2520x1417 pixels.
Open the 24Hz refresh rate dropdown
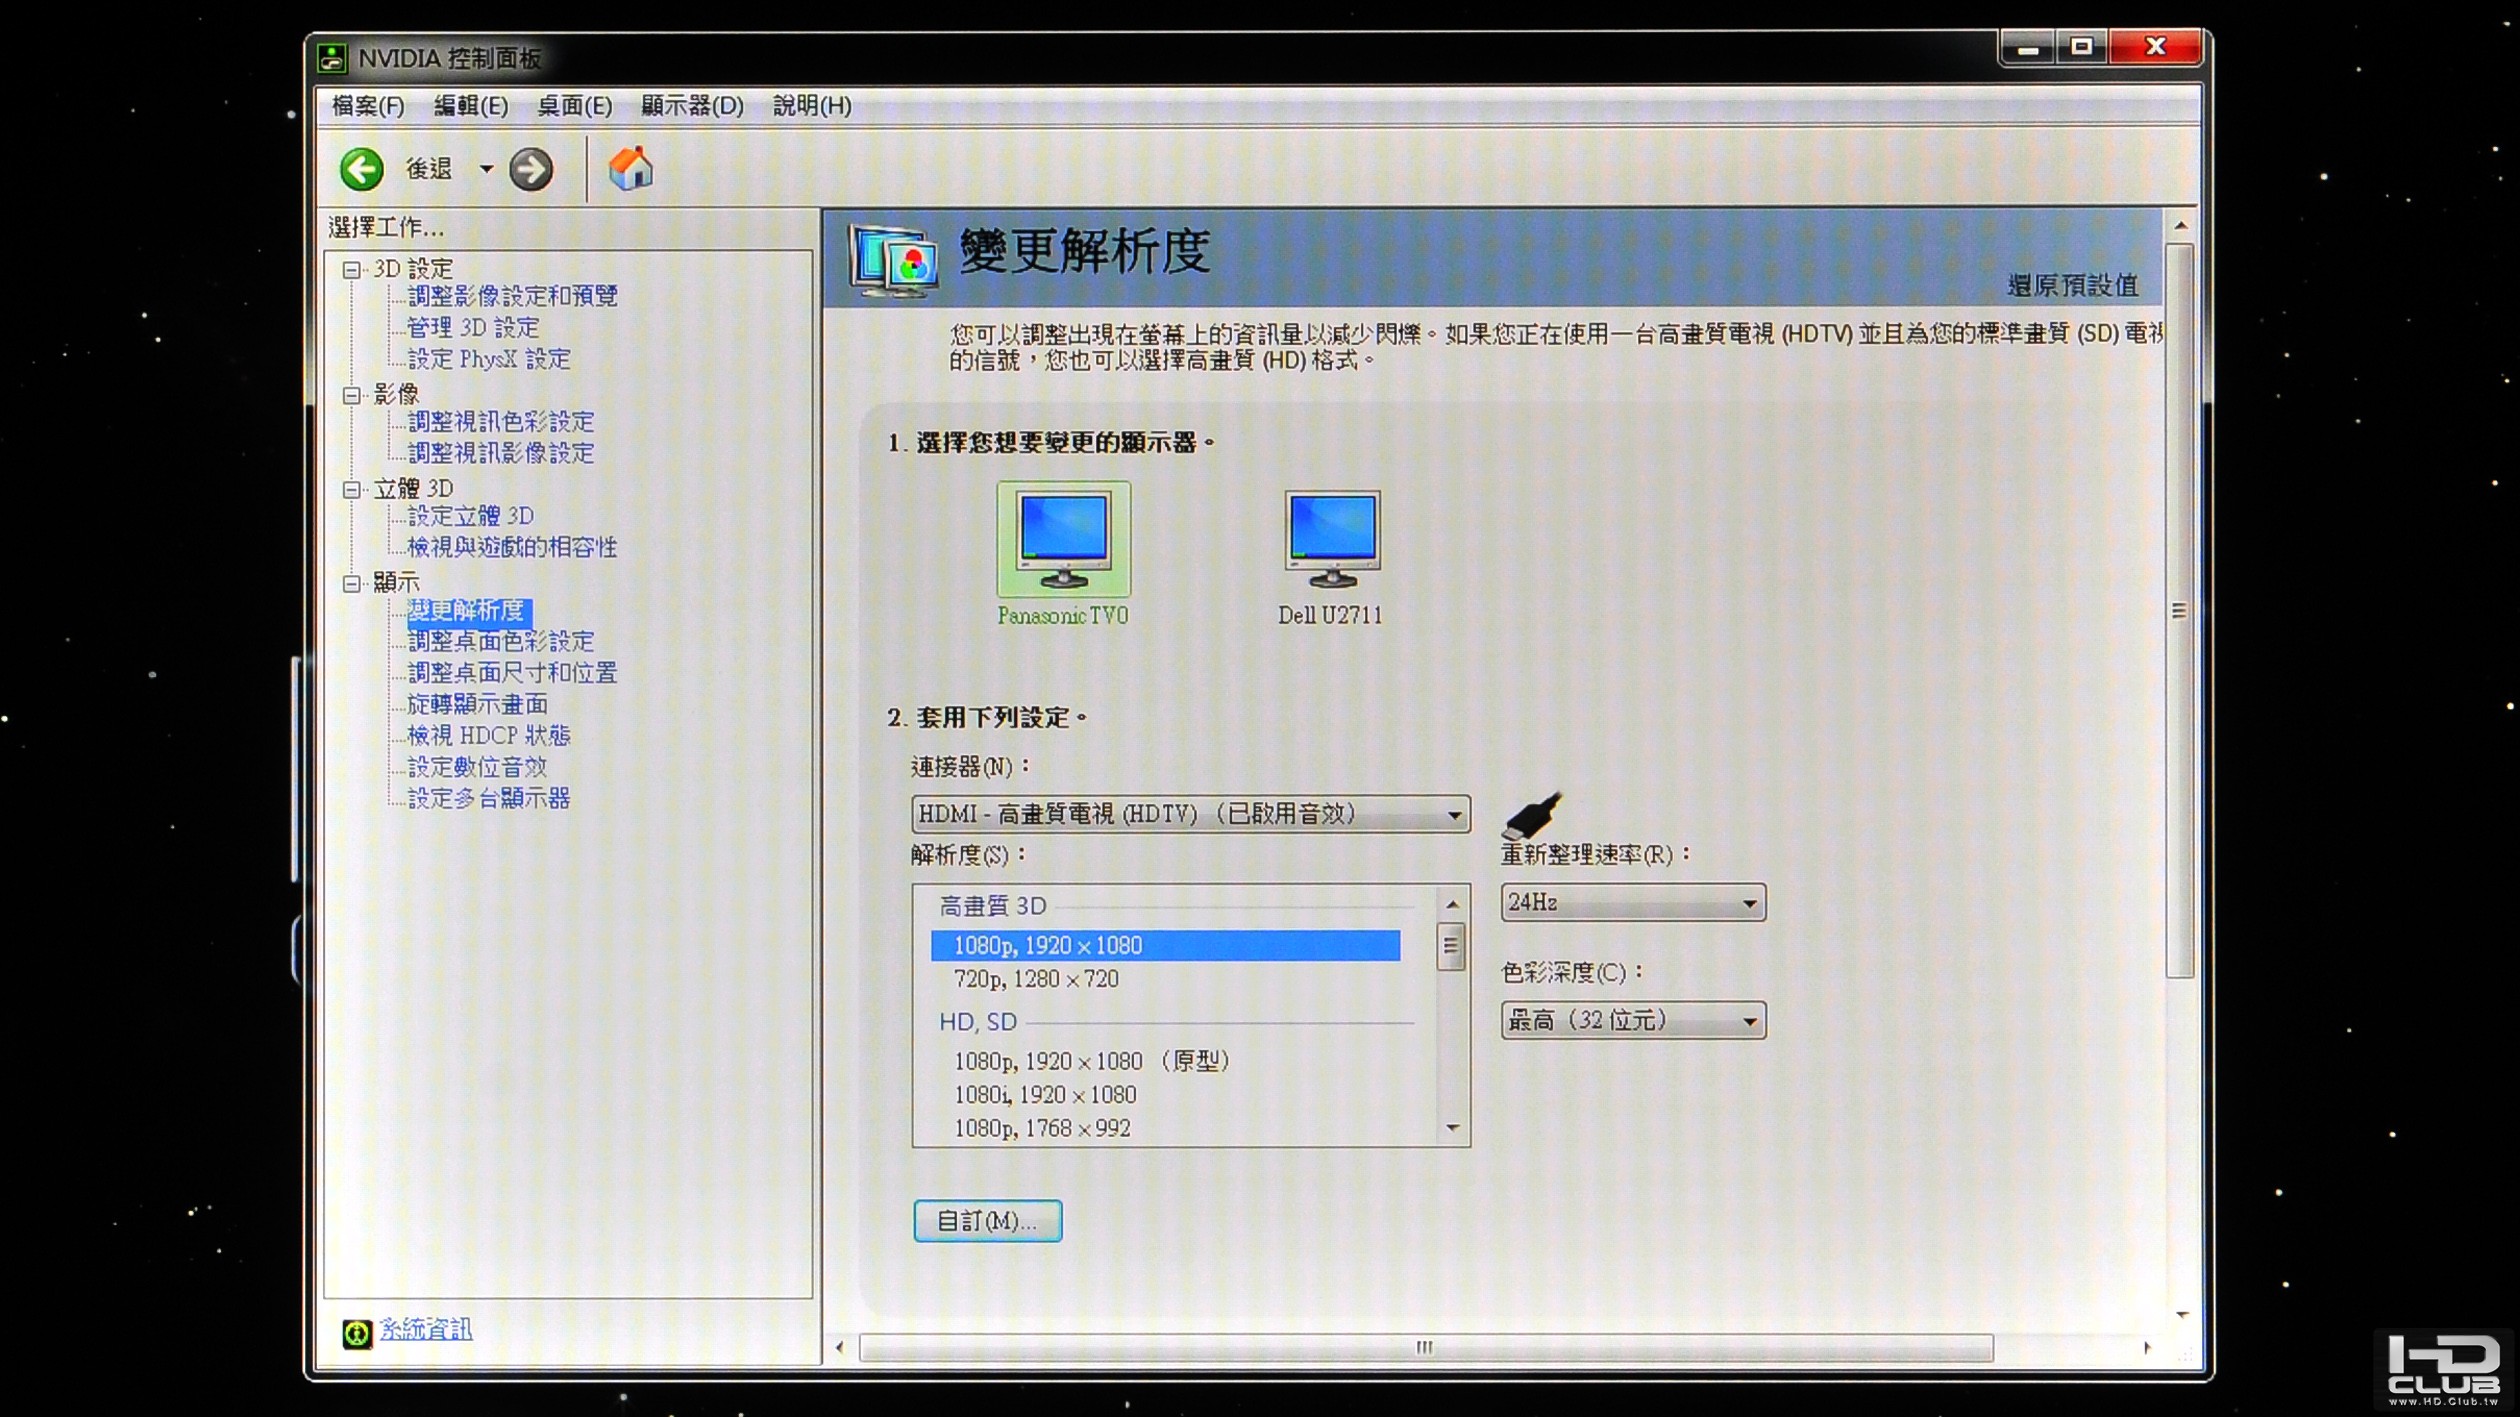click(1633, 903)
